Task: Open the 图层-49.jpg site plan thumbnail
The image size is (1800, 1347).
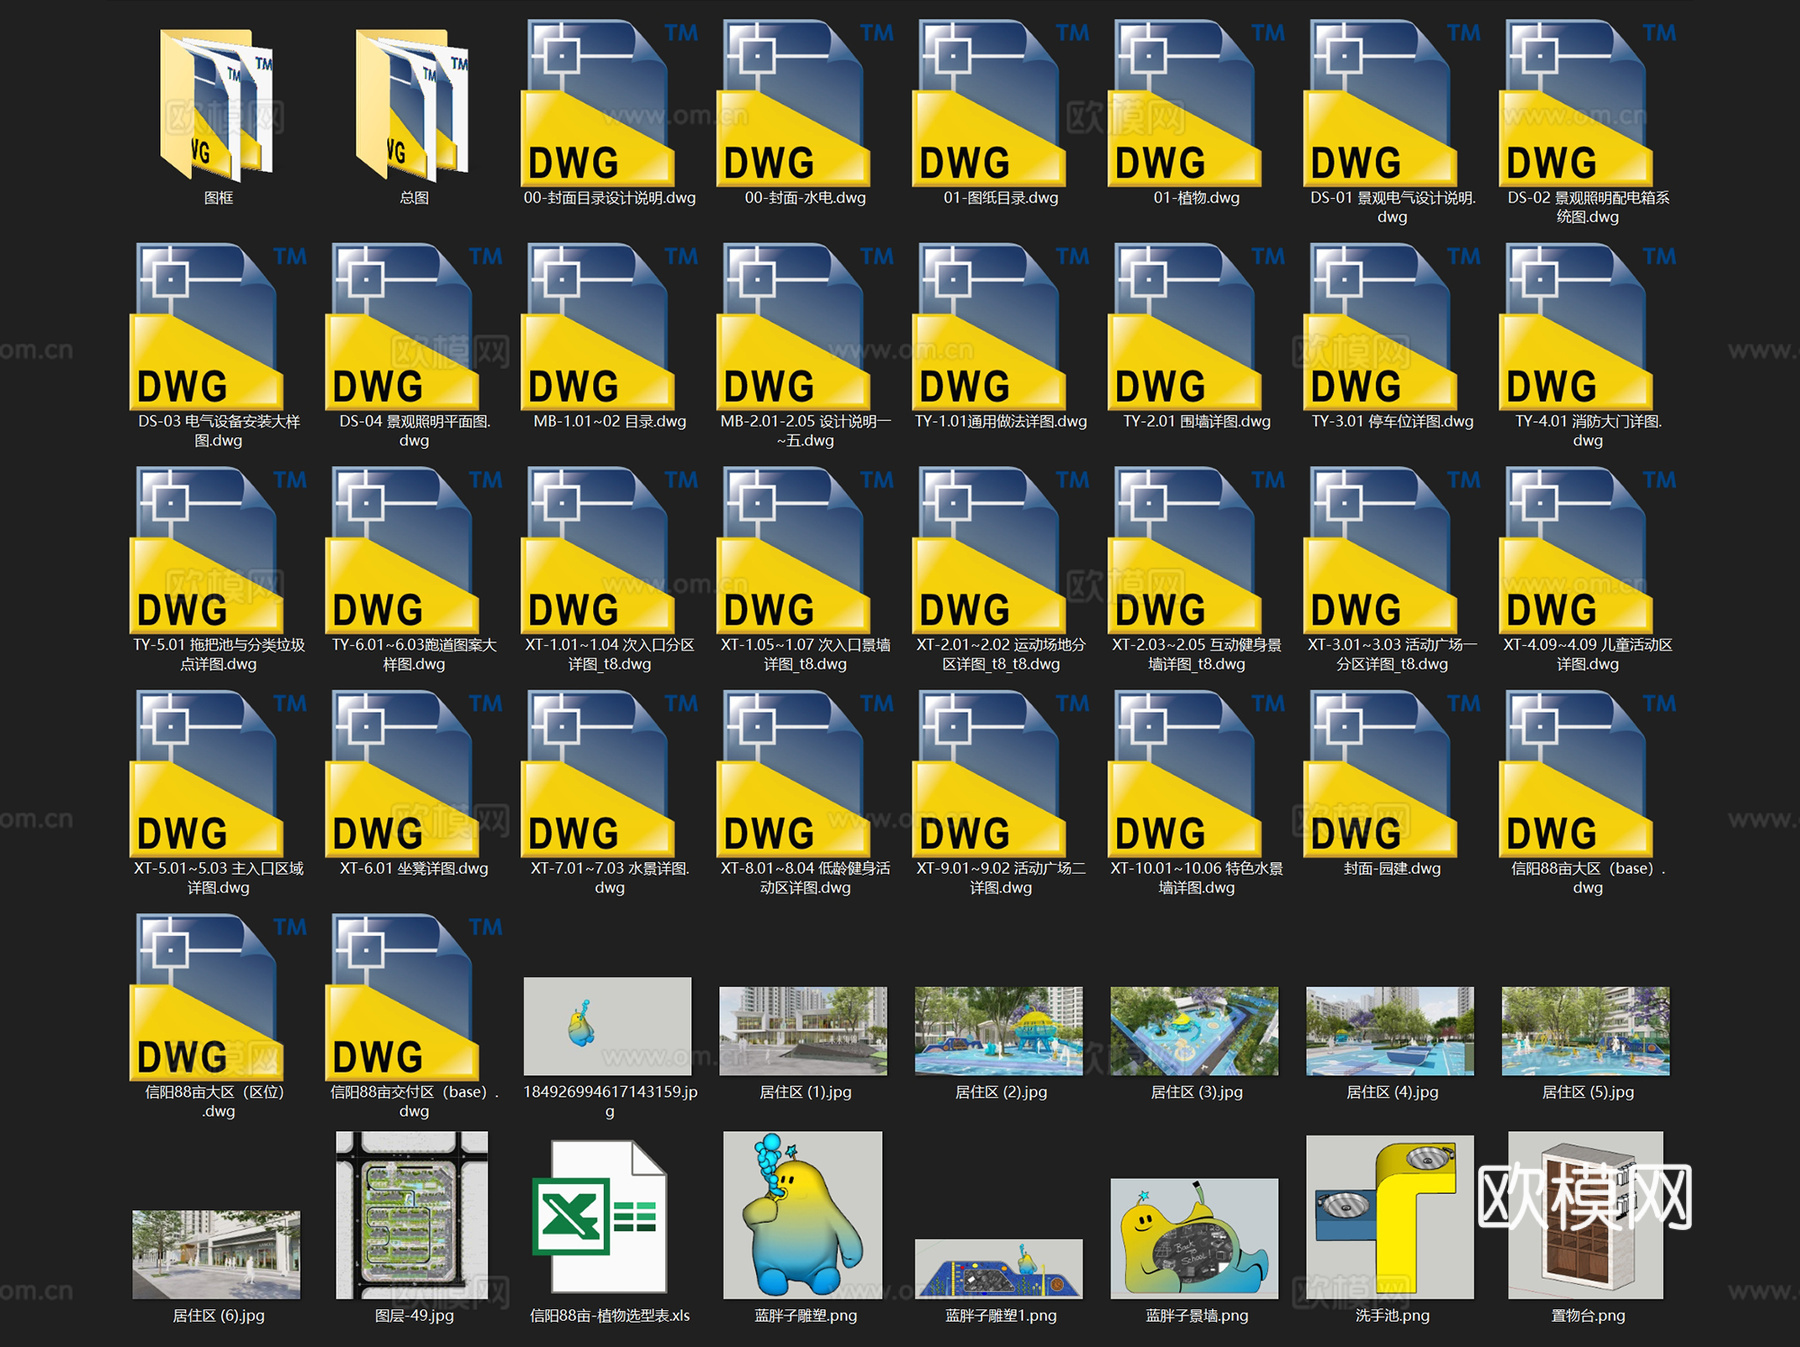Action: click(412, 1215)
